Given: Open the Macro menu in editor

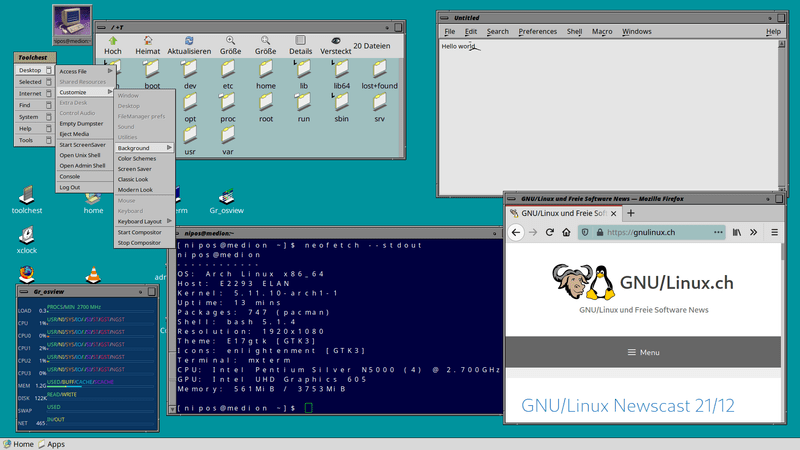Looking at the screenshot, I should pyautogui.click(x=602, y=31).
